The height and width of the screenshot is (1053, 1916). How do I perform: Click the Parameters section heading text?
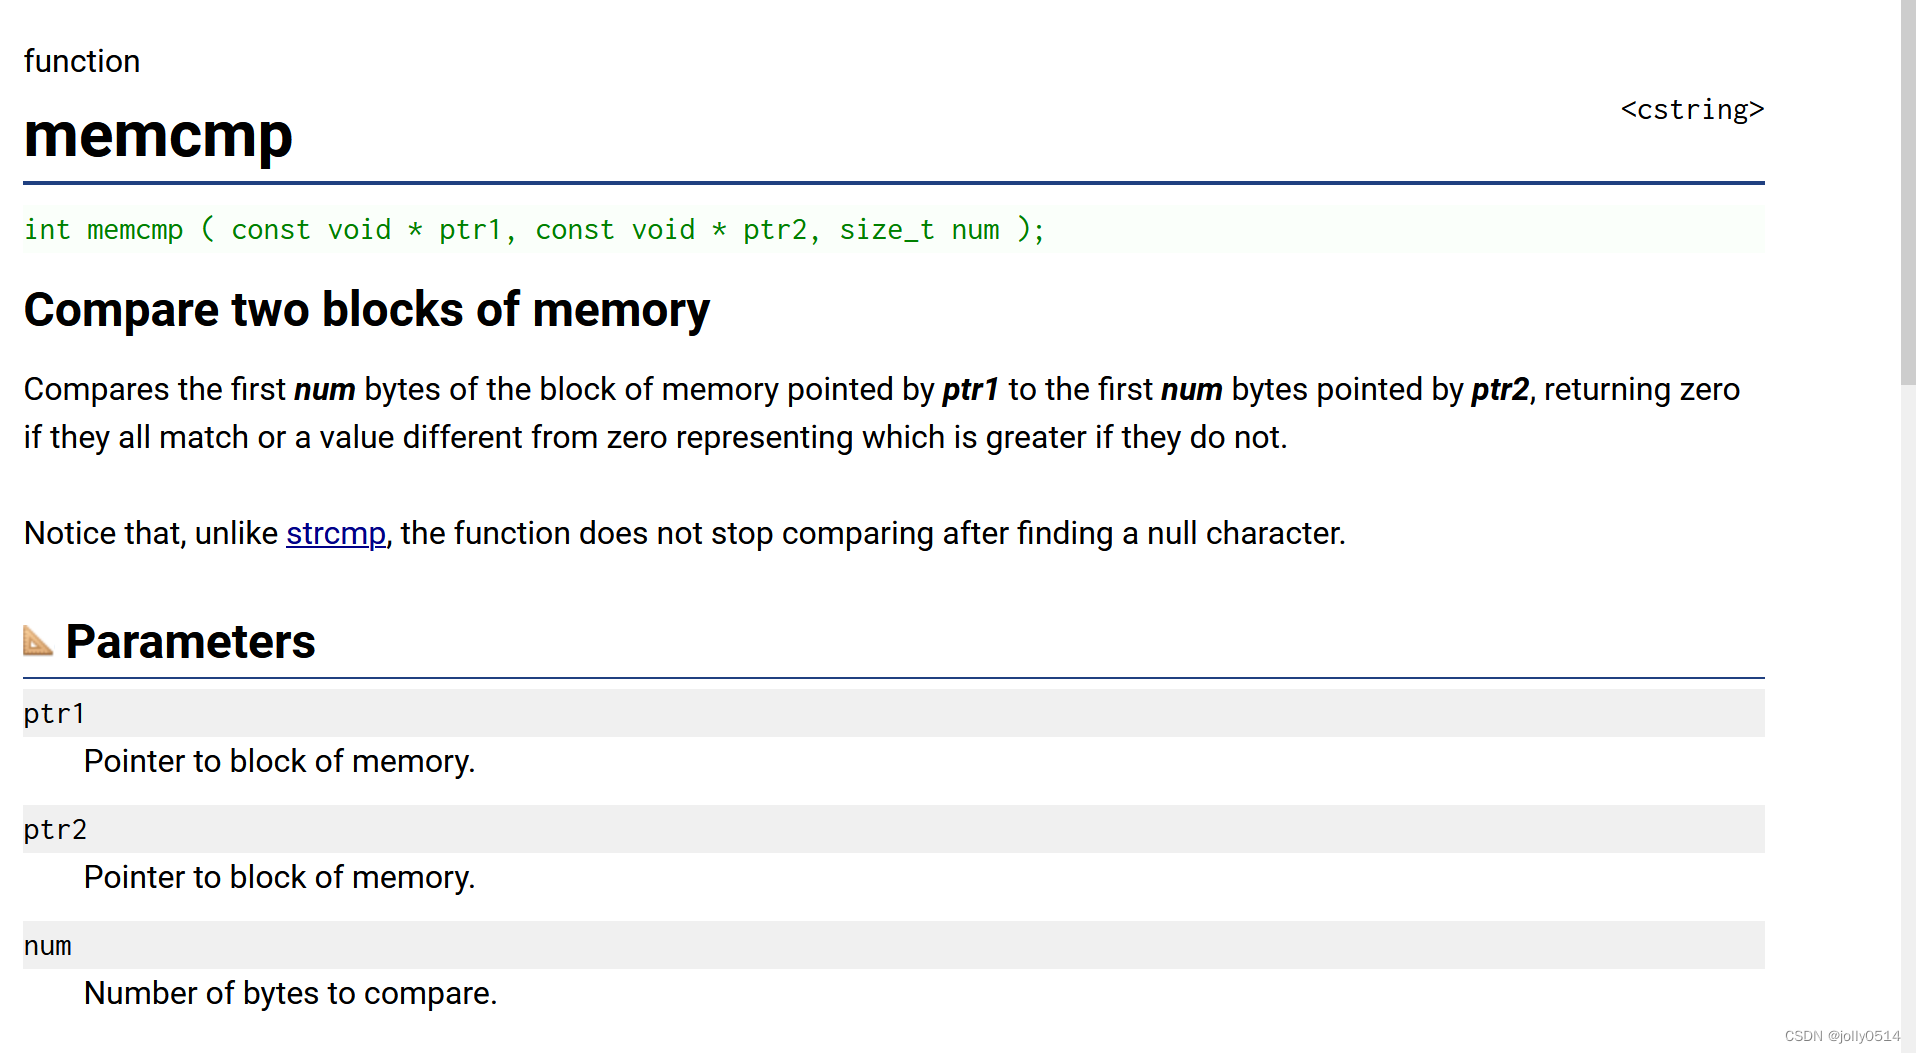pos(190,641)
